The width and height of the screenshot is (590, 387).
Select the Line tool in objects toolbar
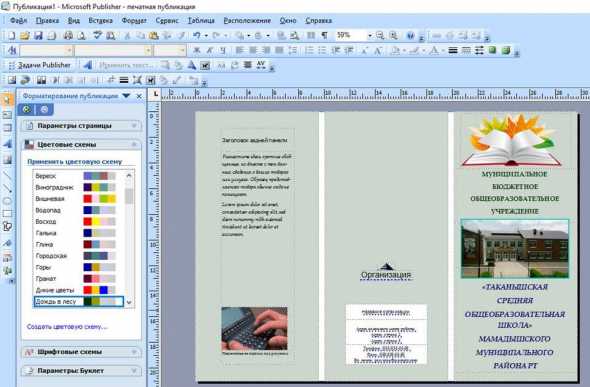(x=7, y=175)
